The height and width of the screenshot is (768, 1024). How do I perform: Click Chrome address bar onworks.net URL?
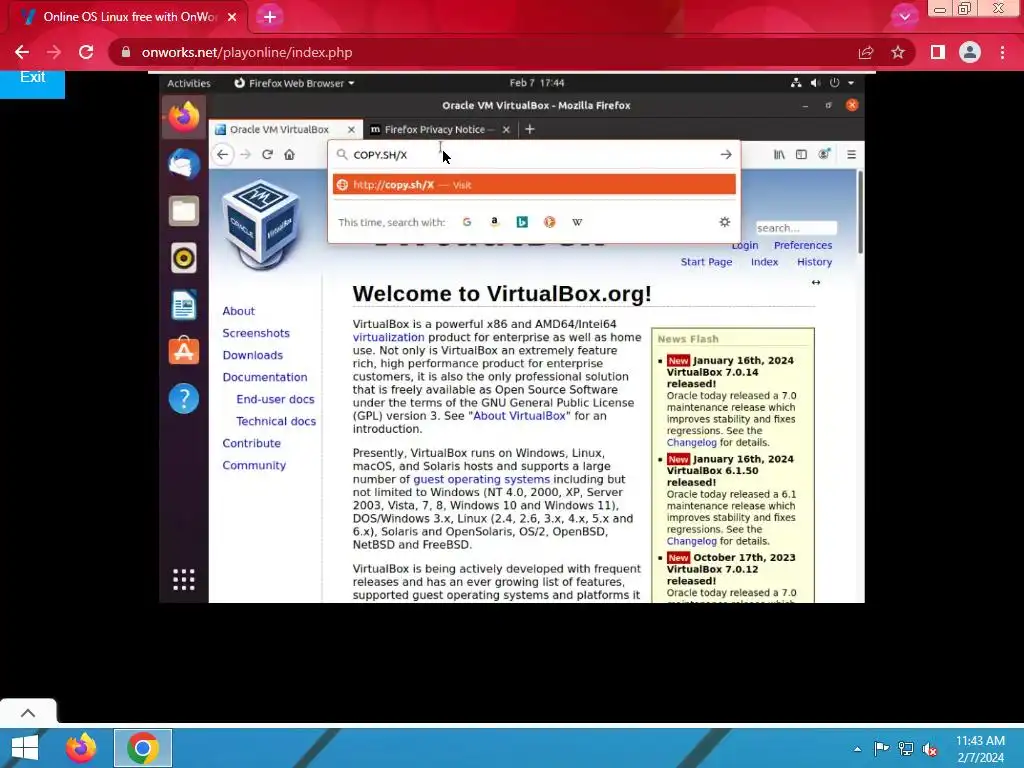[247, 52]
